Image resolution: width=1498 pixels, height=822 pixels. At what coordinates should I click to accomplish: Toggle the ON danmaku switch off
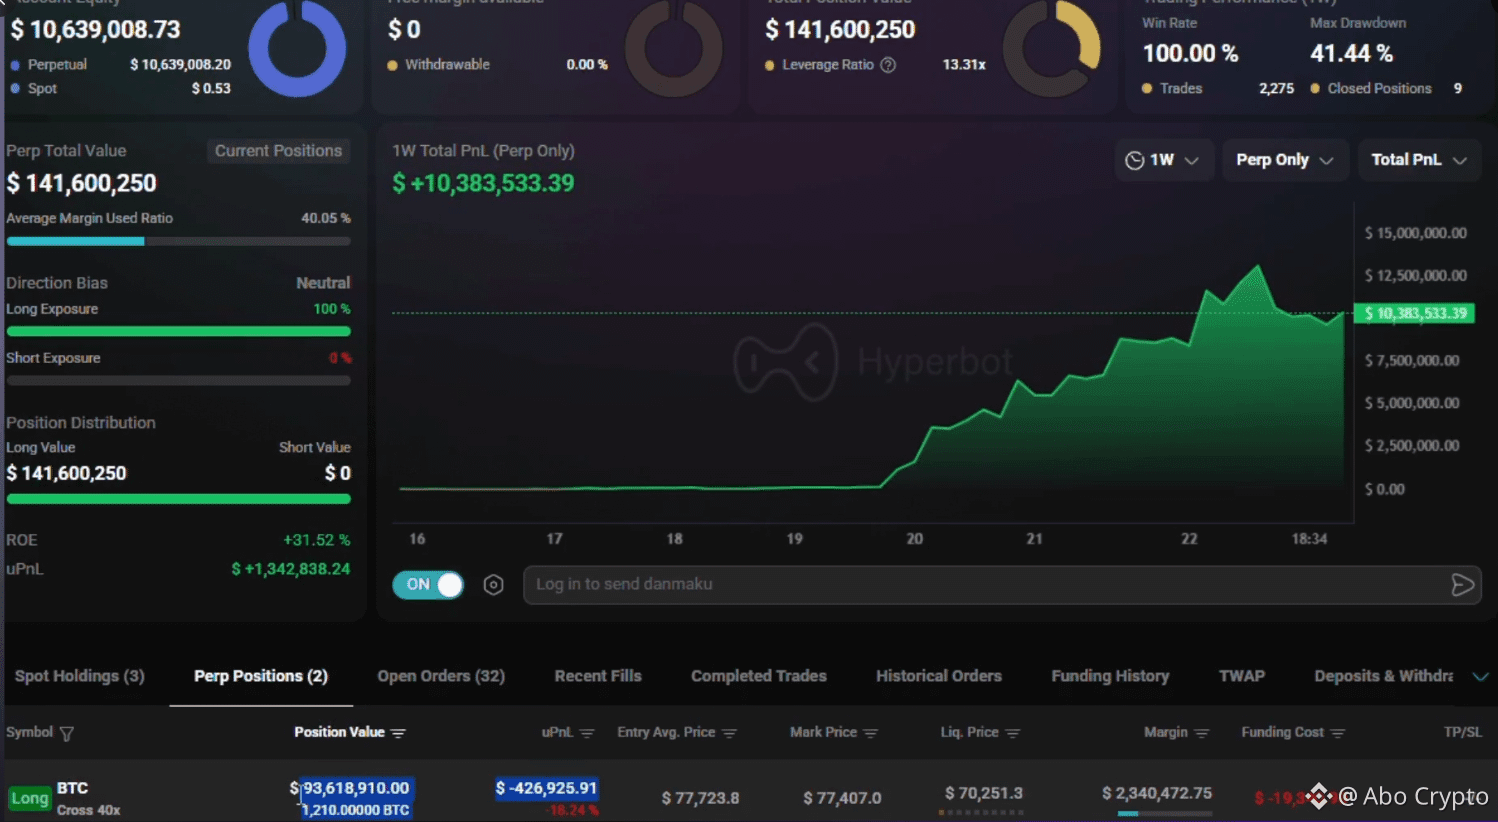tap(428, 585)
